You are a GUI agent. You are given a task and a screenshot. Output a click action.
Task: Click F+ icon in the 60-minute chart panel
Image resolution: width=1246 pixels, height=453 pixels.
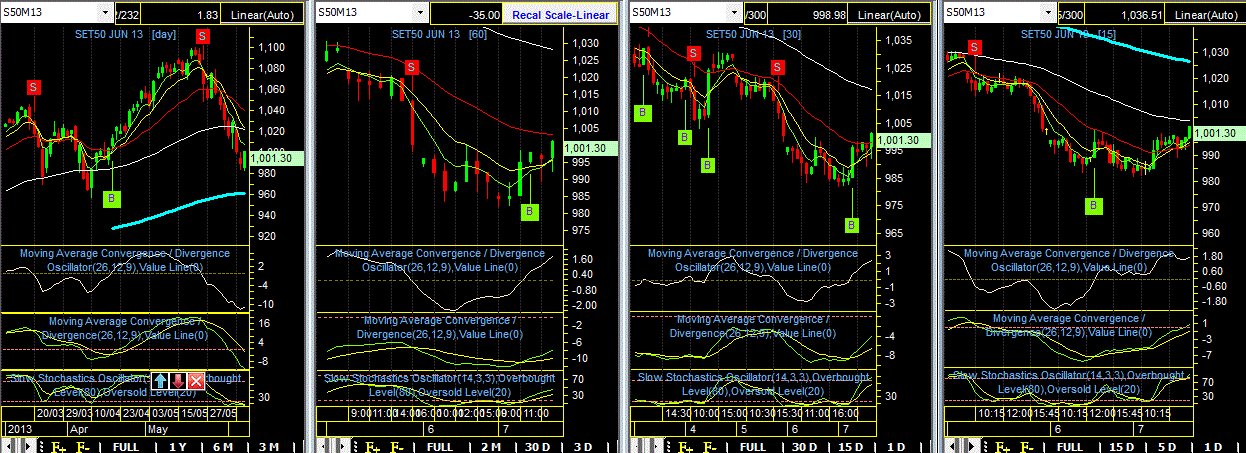tap(372, 446)
